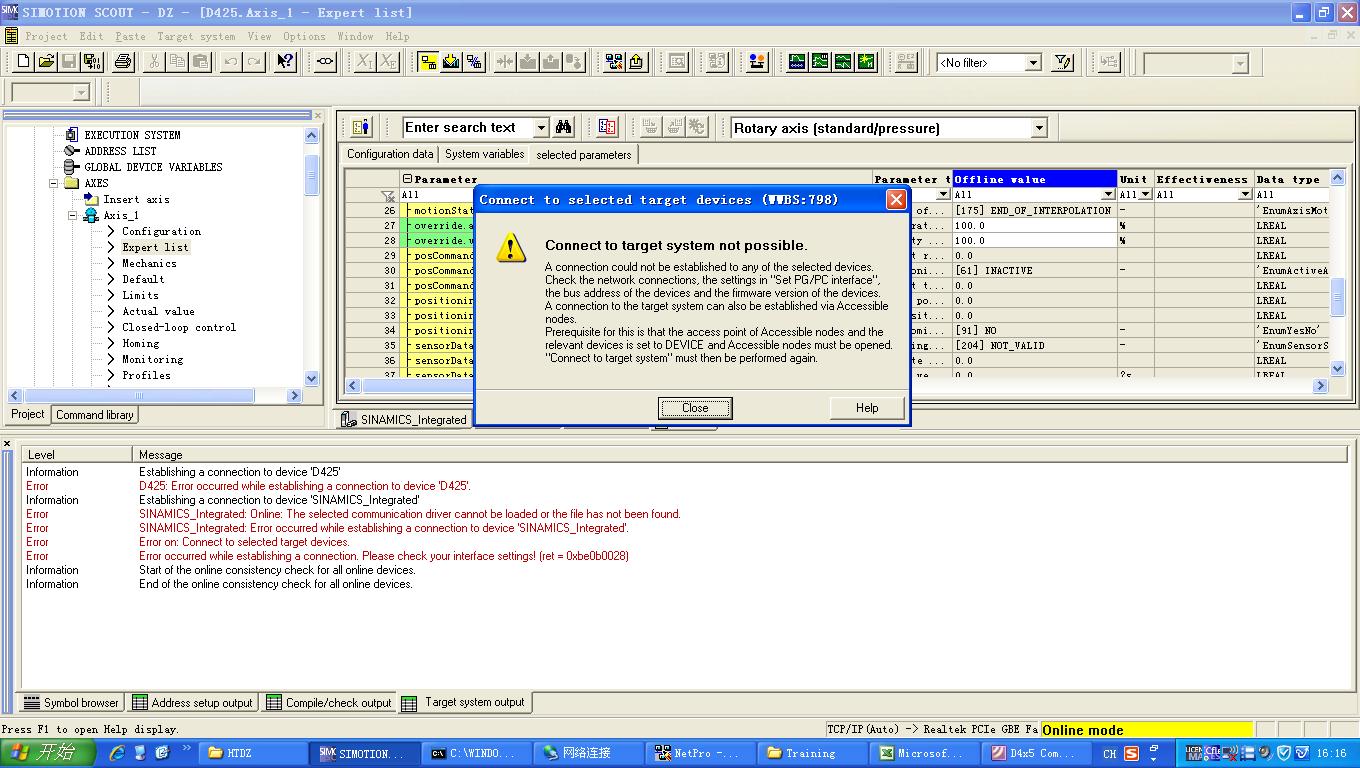Viewport: 1360px width, 768px height.
Task: Click the project tree horizontal scrollbar right arrow
Action: (294, 396)
